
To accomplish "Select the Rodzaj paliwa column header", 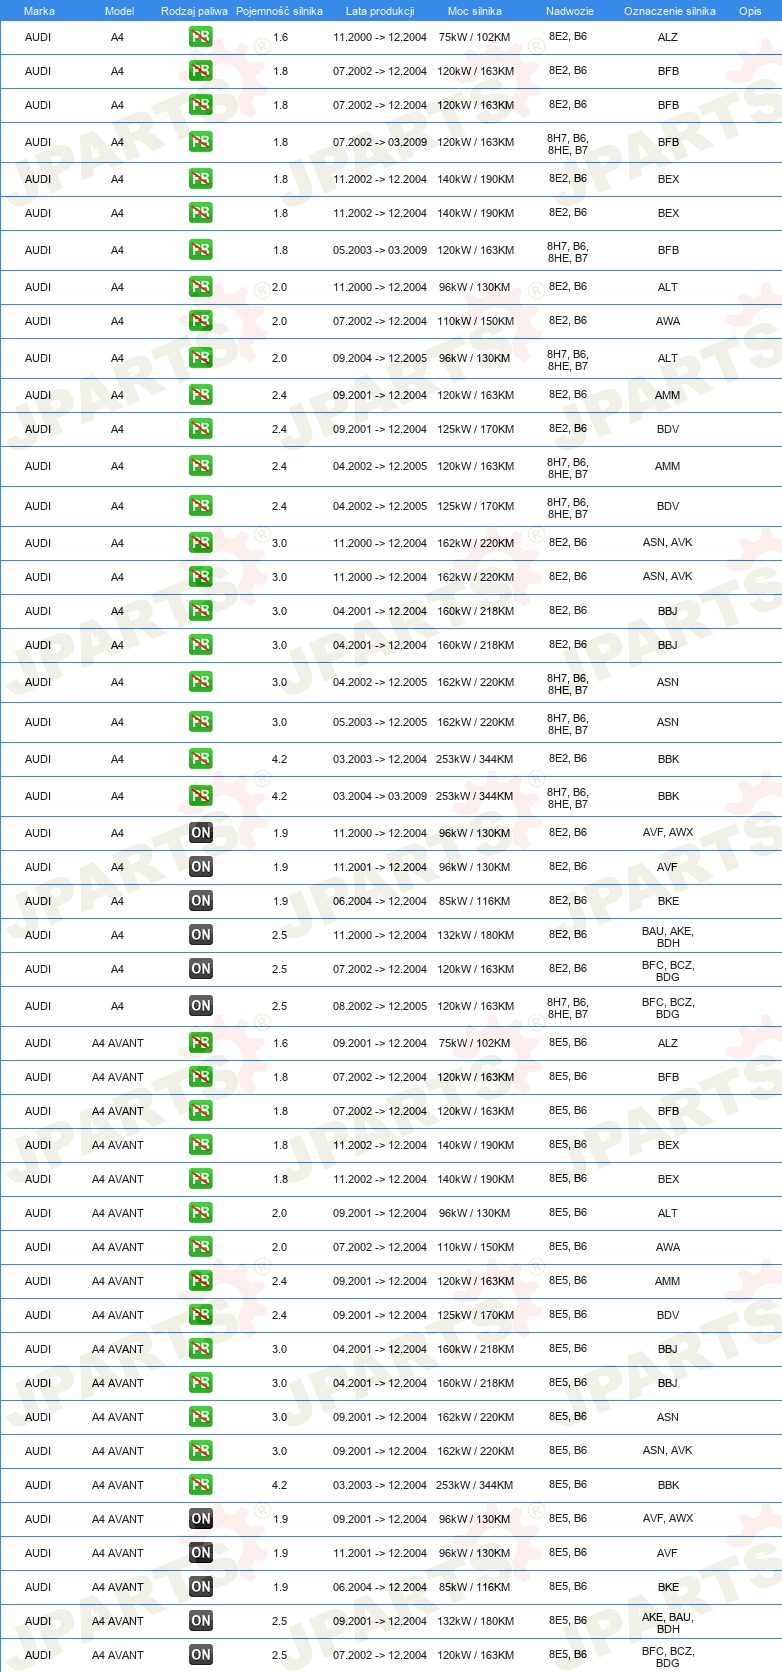I will [x=194, y=11].
